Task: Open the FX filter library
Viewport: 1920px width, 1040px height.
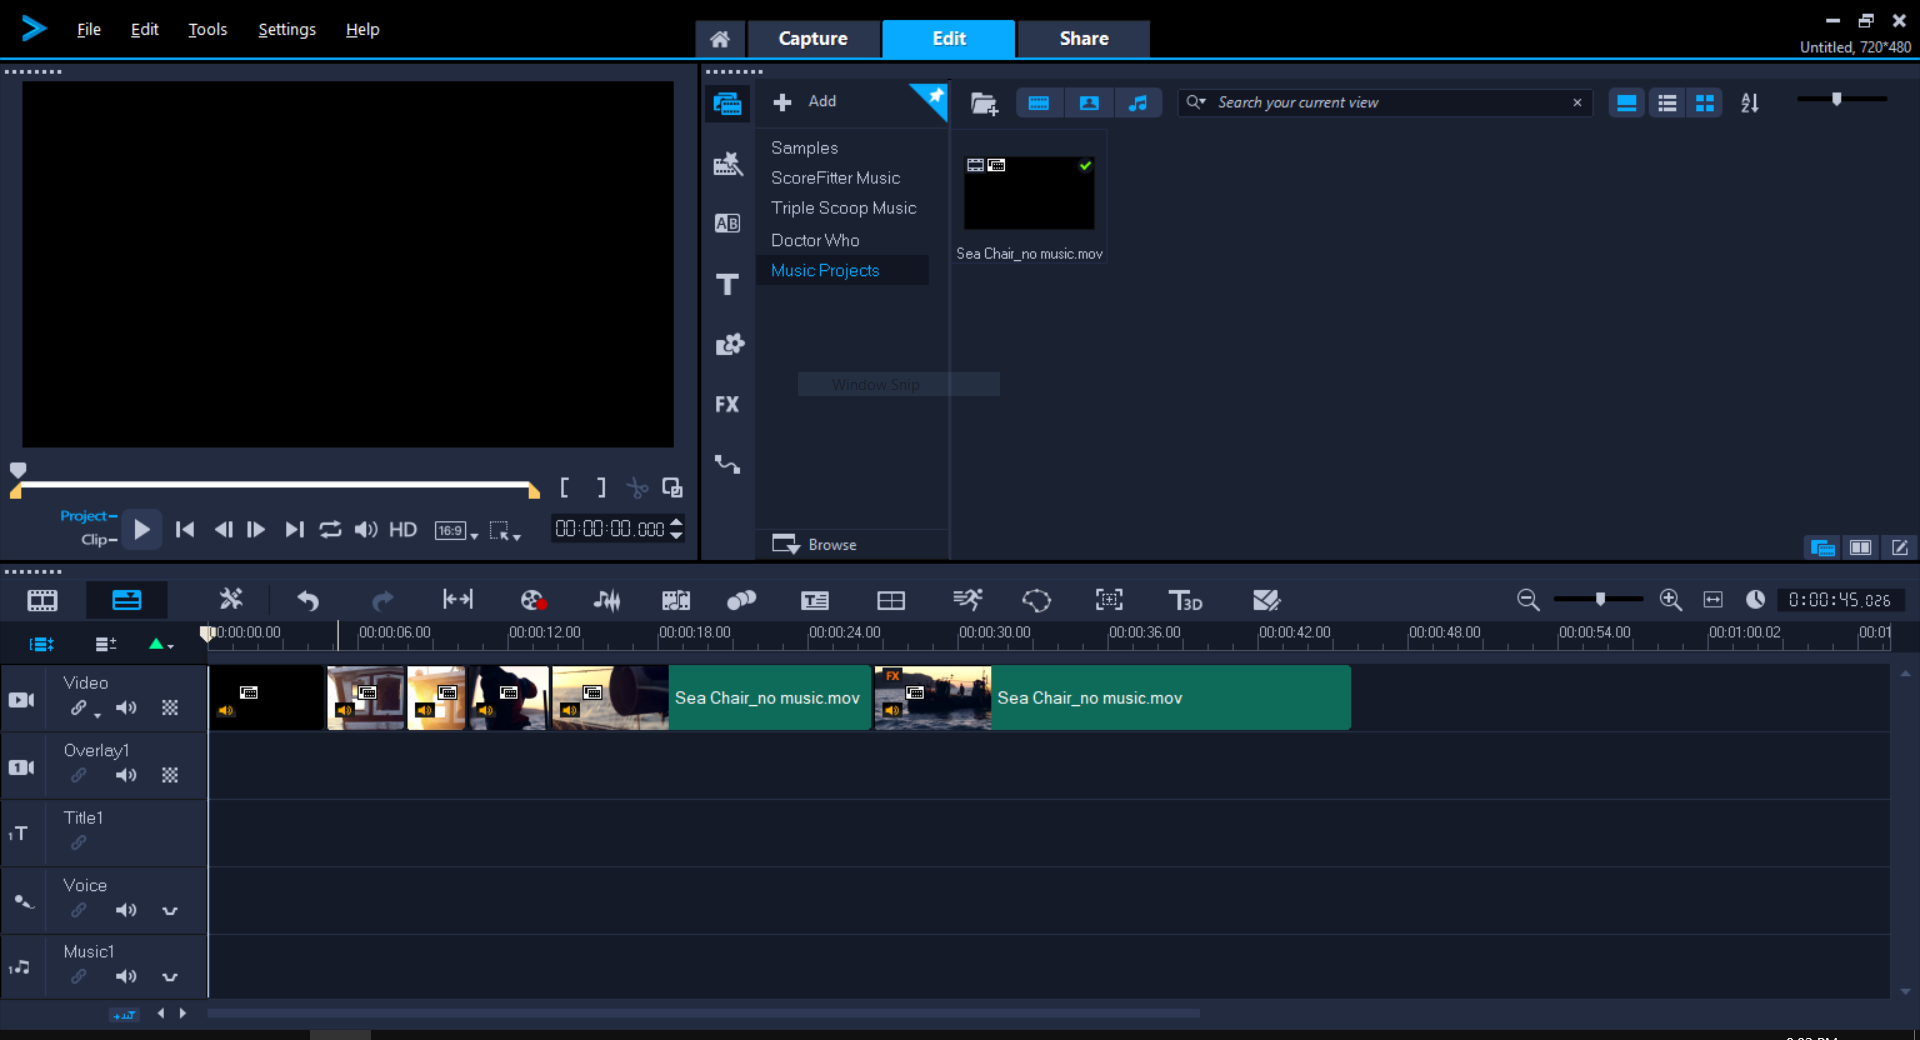Action: click(727, 404)
